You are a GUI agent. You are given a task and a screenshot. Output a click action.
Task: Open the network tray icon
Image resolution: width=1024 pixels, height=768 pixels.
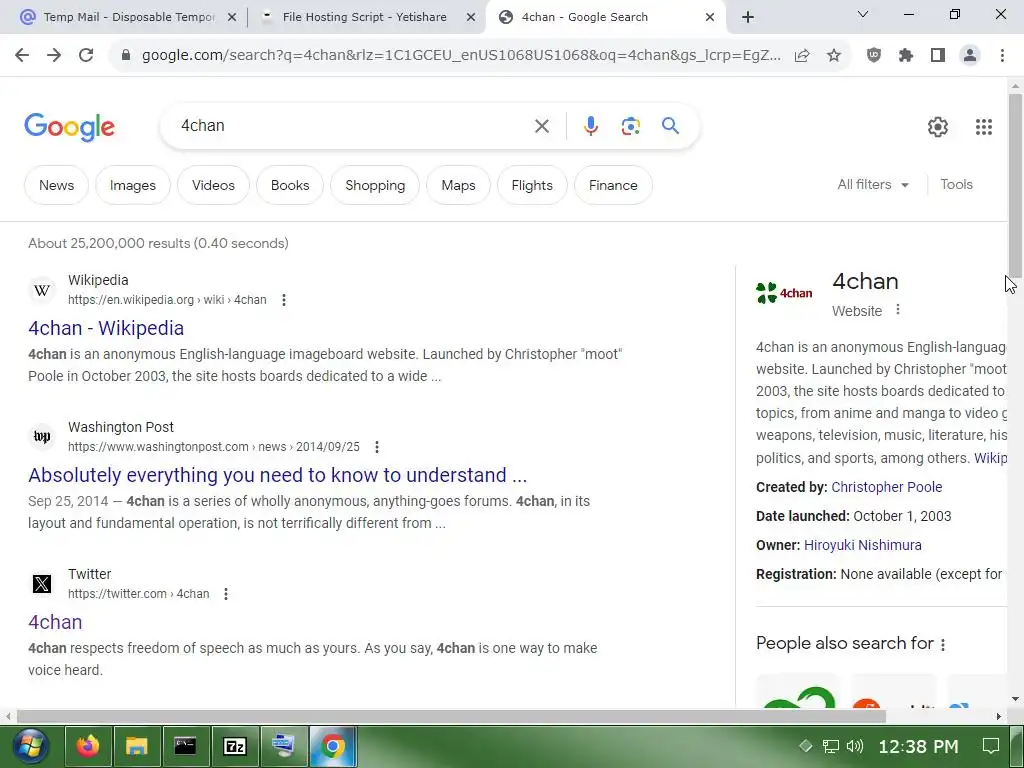[x=830, y=746]
